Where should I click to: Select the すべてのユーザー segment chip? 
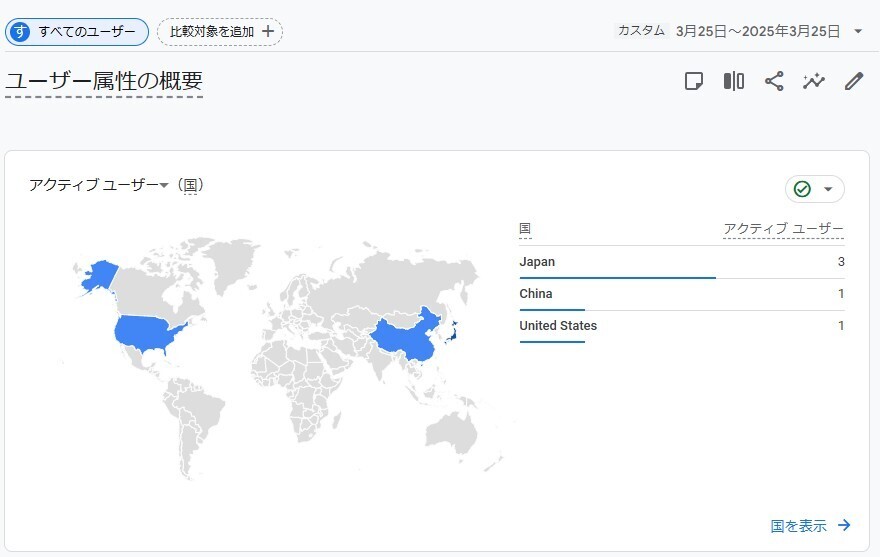pos(77,31)
